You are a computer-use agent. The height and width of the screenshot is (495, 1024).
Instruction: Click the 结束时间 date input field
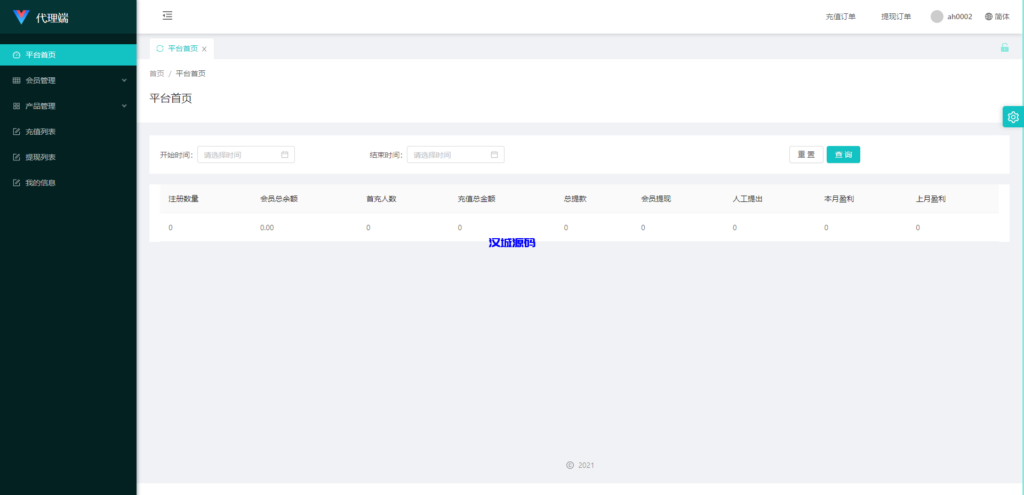pos(456,155)
